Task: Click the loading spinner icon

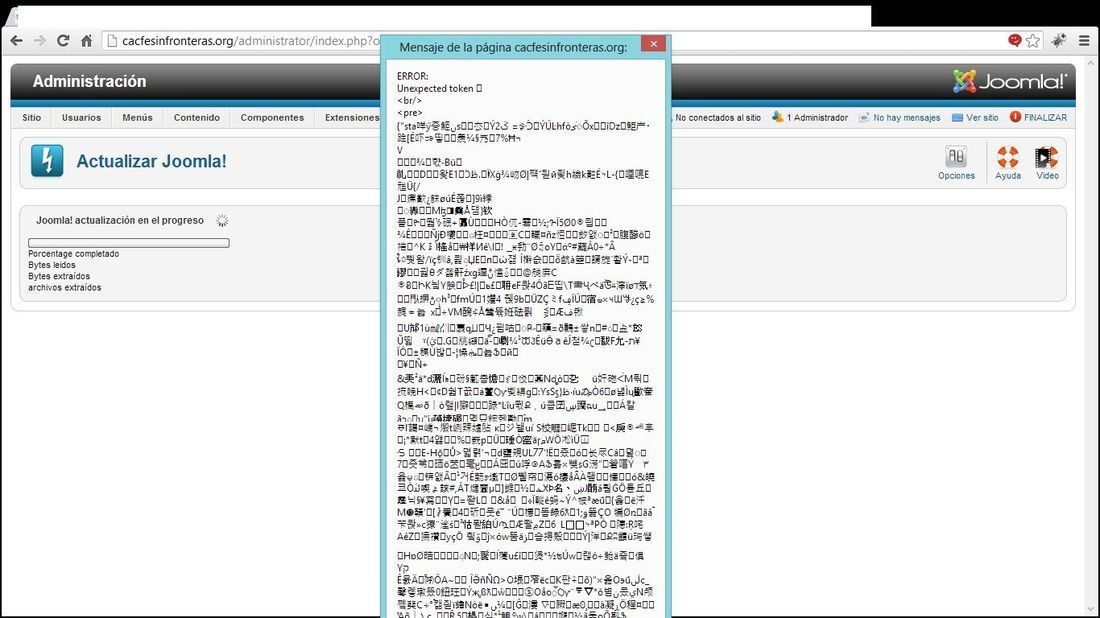Action: pos(222,220)
